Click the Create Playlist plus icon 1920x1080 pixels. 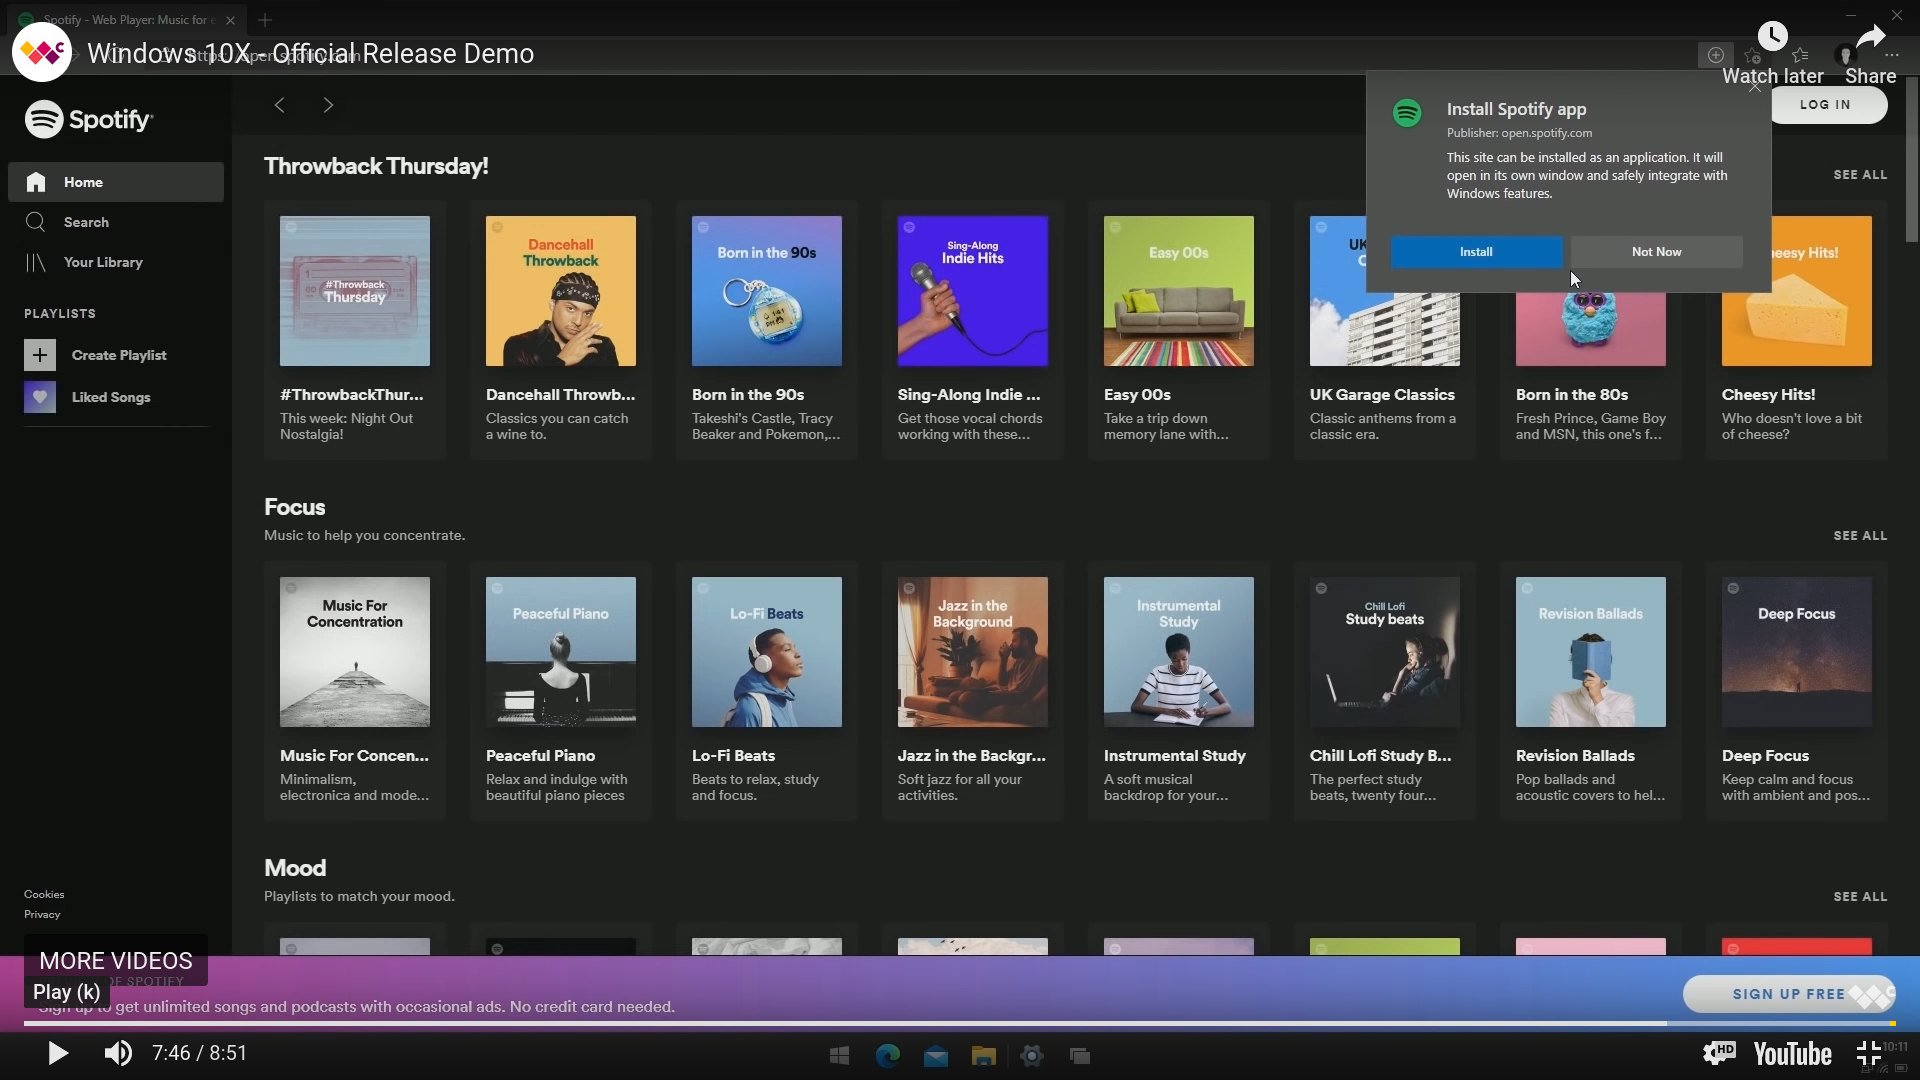point(40,355)
